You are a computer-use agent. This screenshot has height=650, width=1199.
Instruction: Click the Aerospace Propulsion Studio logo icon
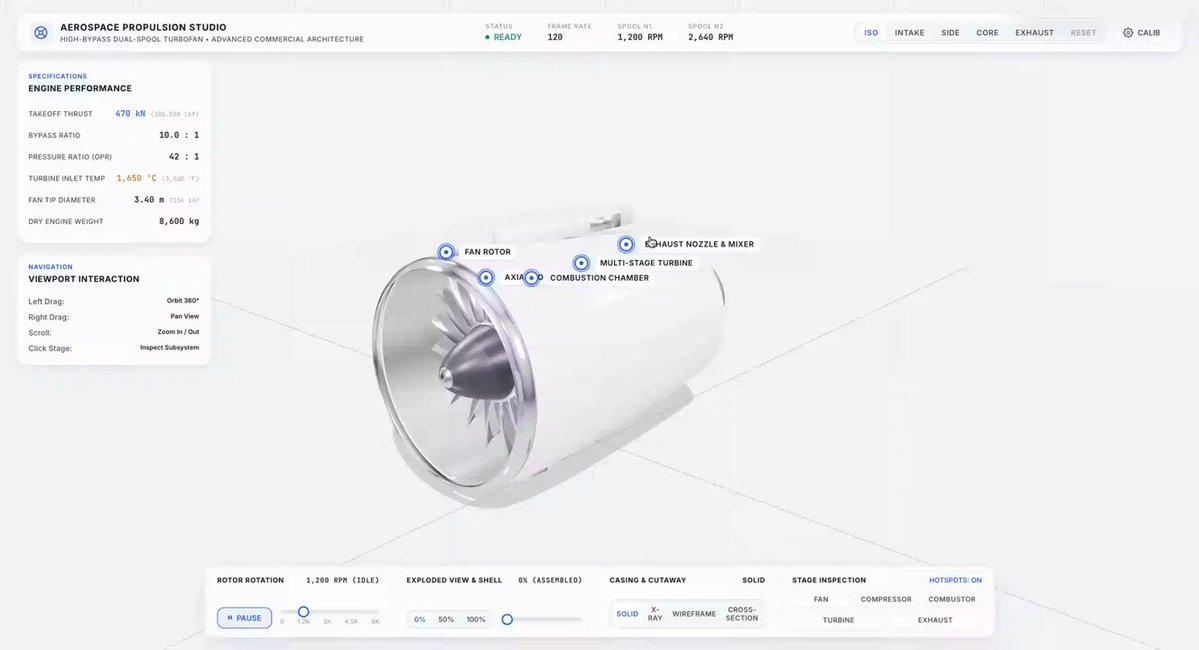41,32
